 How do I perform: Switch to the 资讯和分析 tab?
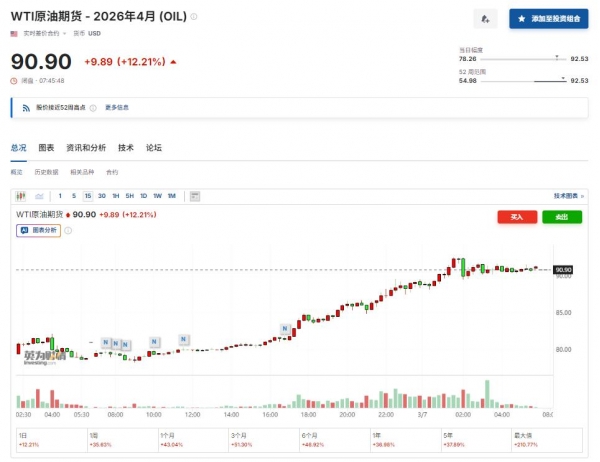[85, 148]
